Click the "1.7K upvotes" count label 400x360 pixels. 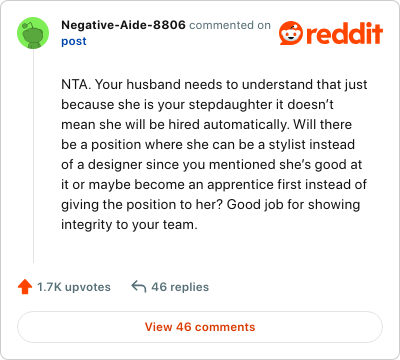pos(74,287)
